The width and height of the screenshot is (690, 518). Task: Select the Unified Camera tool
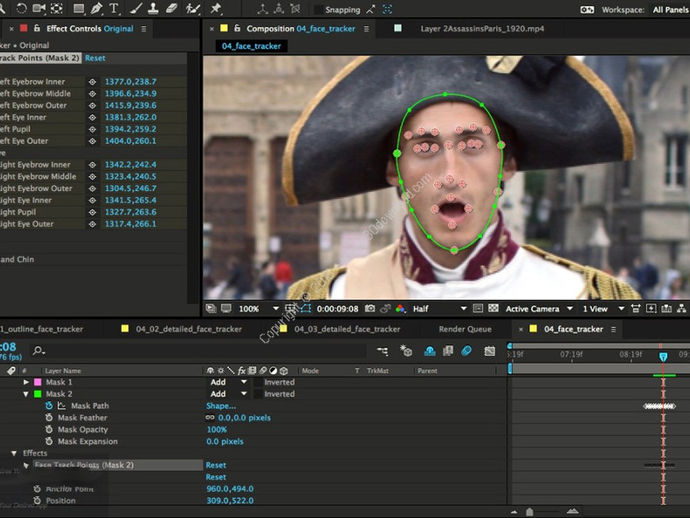pyautogui.click(x=39, y=8)
